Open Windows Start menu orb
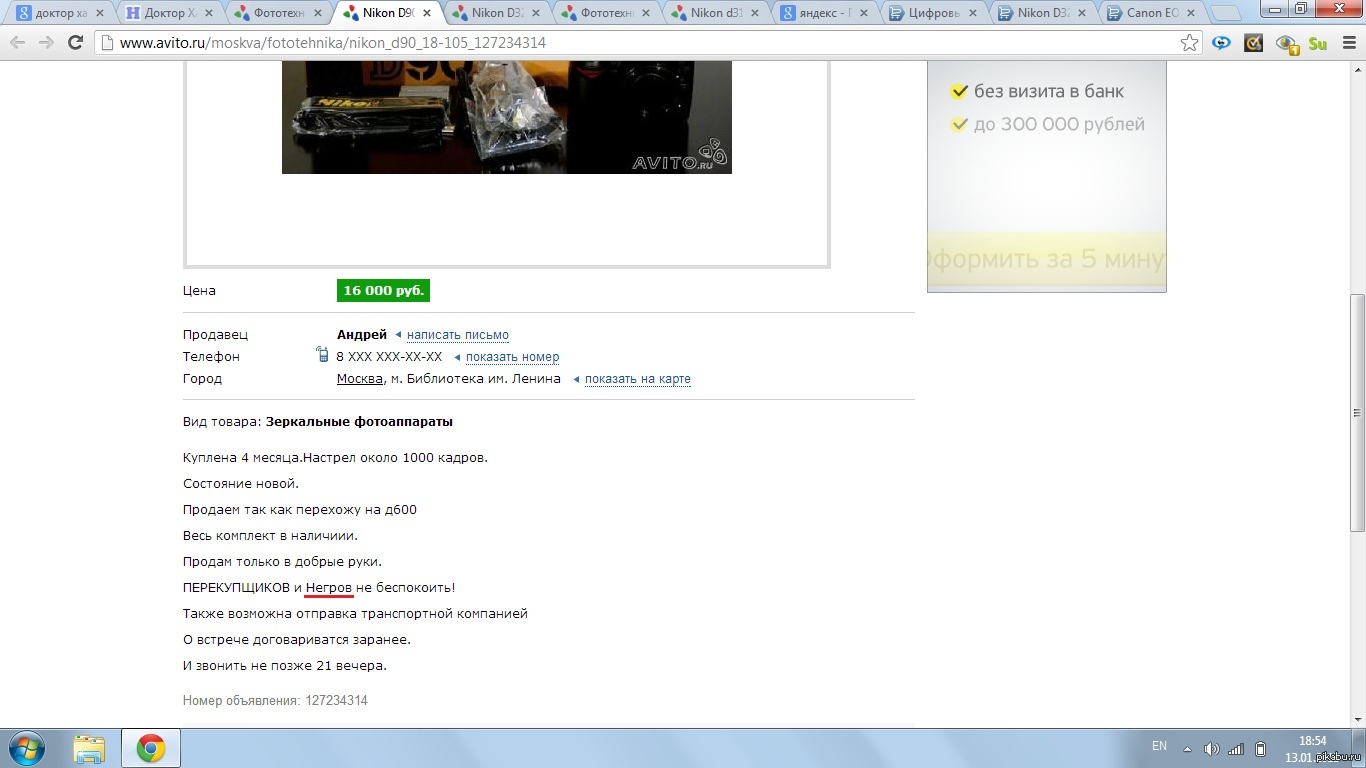The height and width of the screenshot is (768, 1366). coord(27,748)
